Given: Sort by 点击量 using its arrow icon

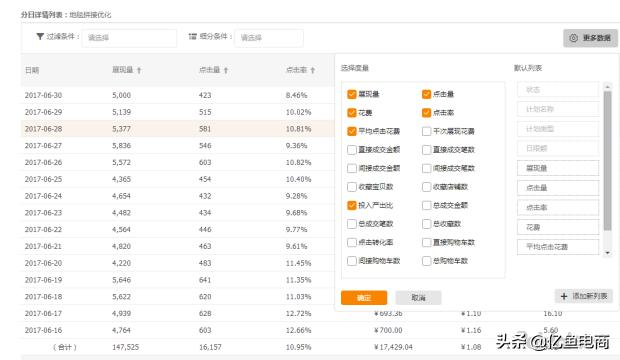Looking at the screenshot, I should pos(226,70).
